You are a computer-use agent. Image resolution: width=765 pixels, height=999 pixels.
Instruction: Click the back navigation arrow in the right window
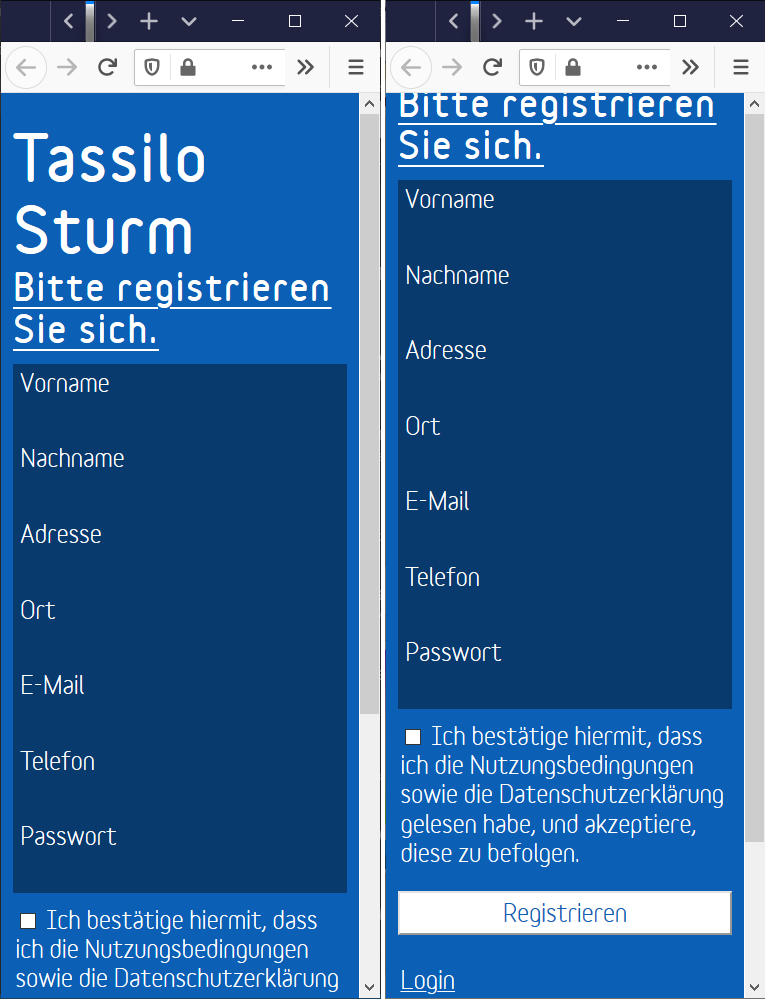410,67
